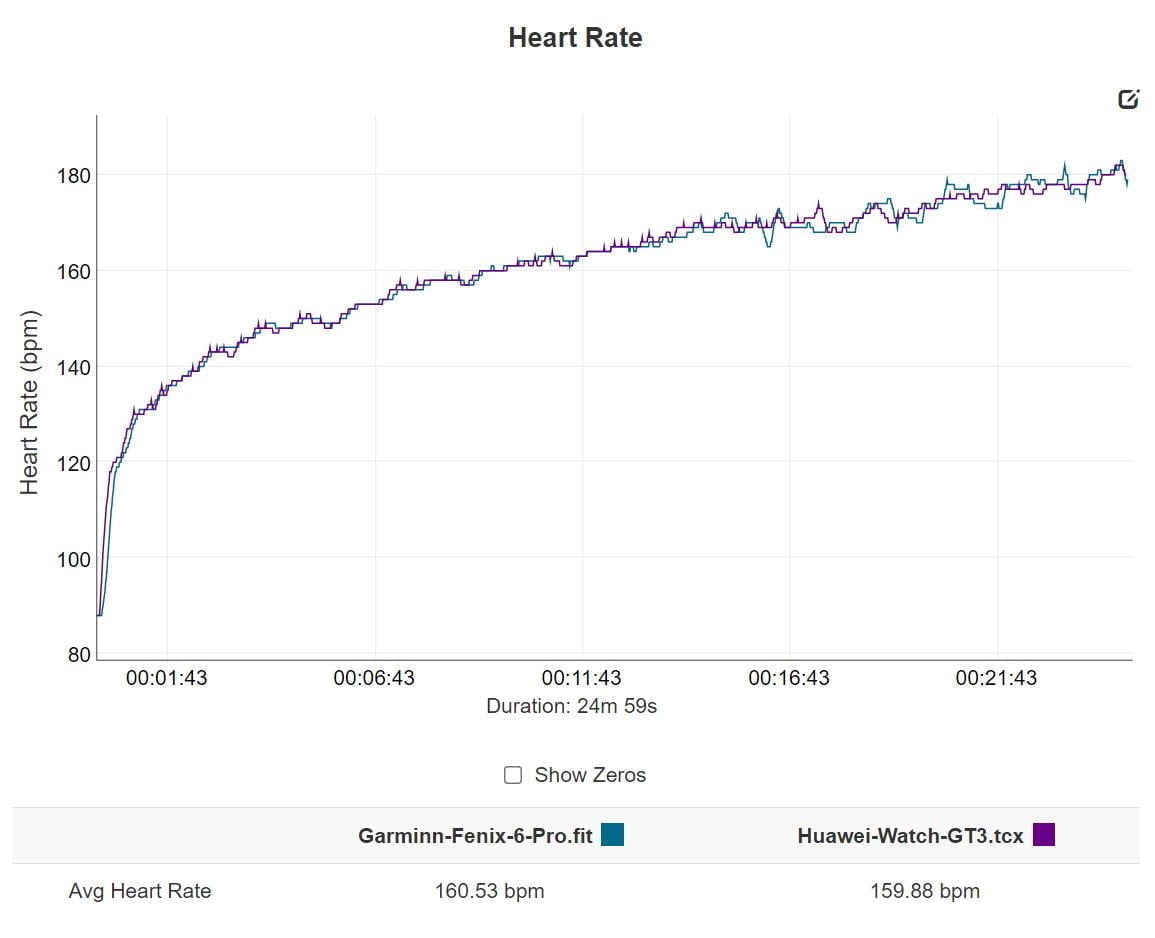Image resolution: width=1155 pixels, height=938 pixels.
Task: Enable the Show Zeros checkbox
Action: pyautogui.click(x=513, y=775)
